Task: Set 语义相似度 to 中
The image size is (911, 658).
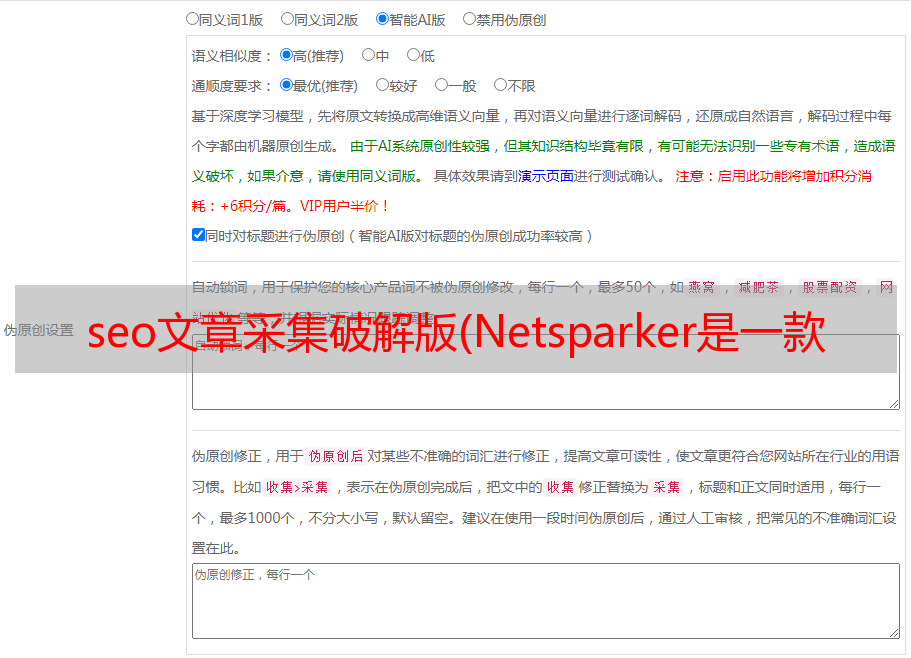Action: 368,55
